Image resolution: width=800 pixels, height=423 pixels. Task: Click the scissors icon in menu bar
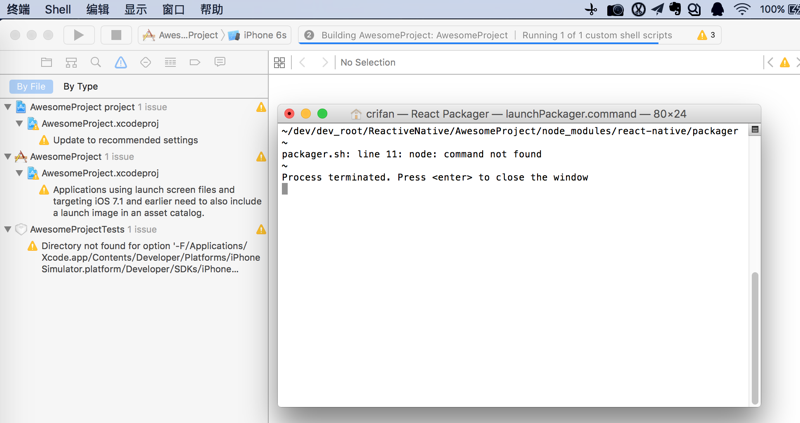coord(591,9)
